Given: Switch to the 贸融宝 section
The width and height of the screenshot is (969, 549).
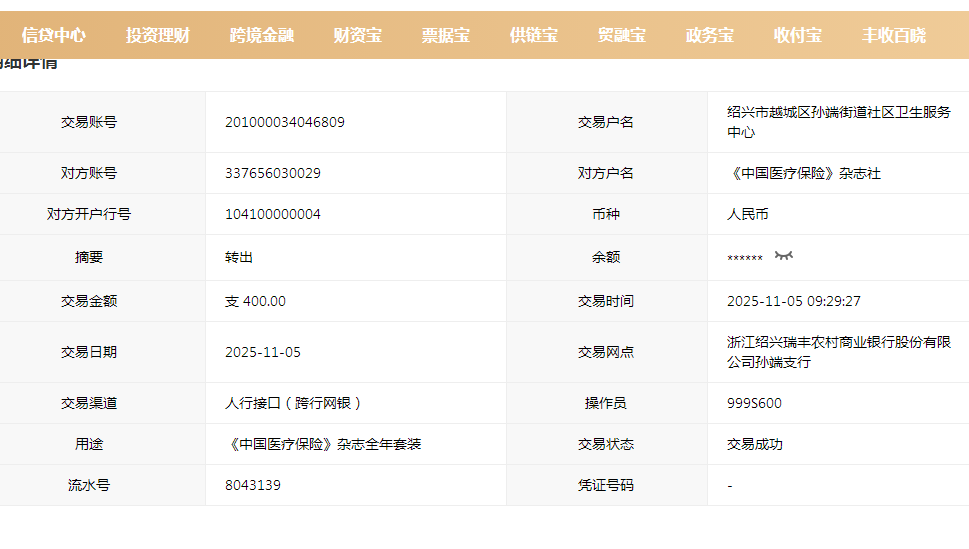Looking at the screenshot, I should click(x=622, y=35).
